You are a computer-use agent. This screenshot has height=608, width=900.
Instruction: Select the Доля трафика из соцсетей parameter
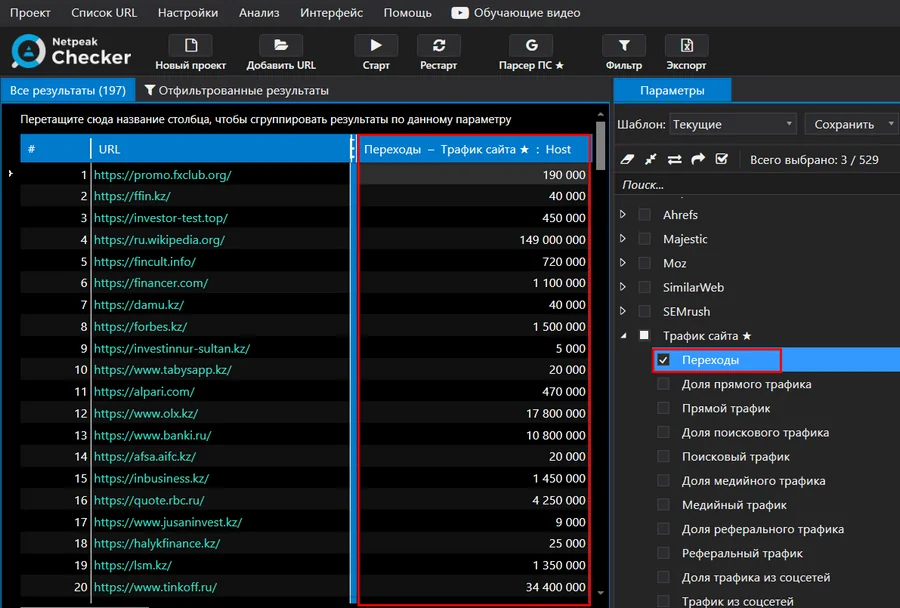coord(756,577)
